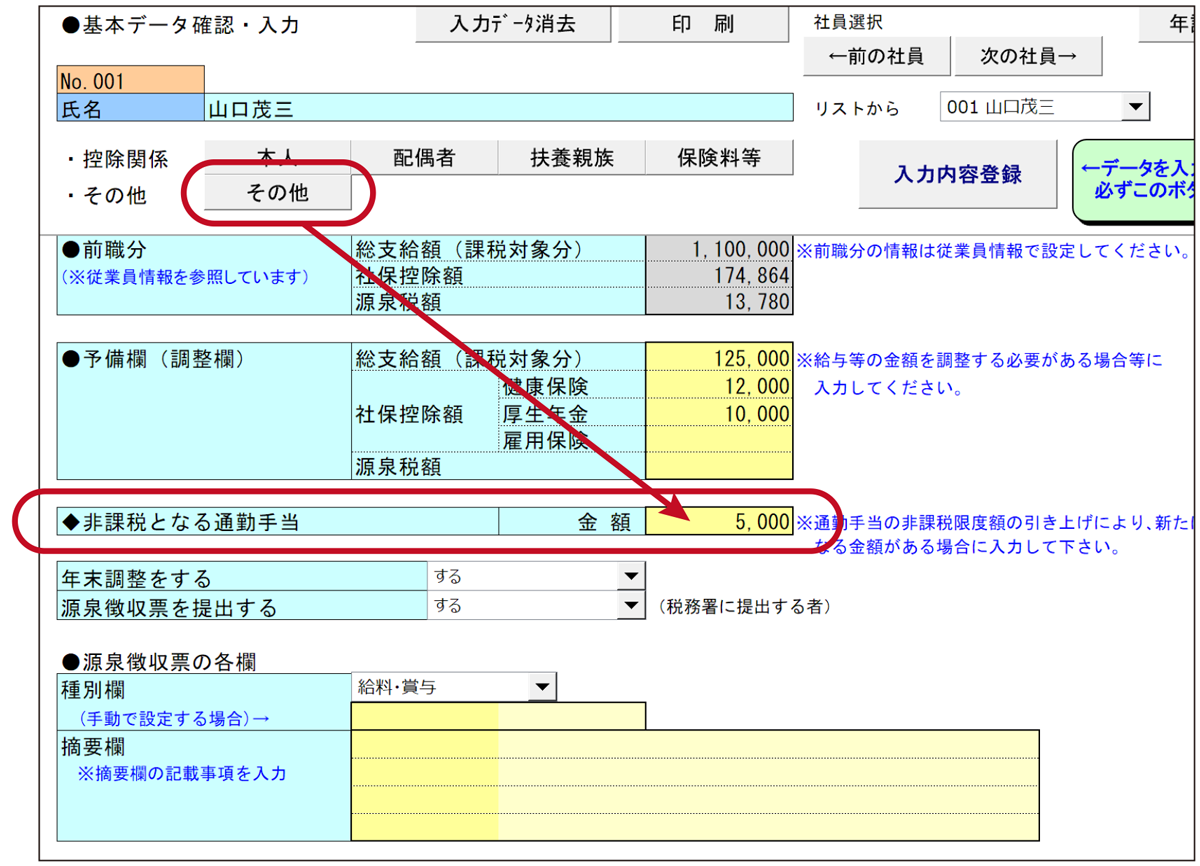Open the 種別欄 給料・賞与 dropdown
This screenshot has height=866, width=1200.
541,687
